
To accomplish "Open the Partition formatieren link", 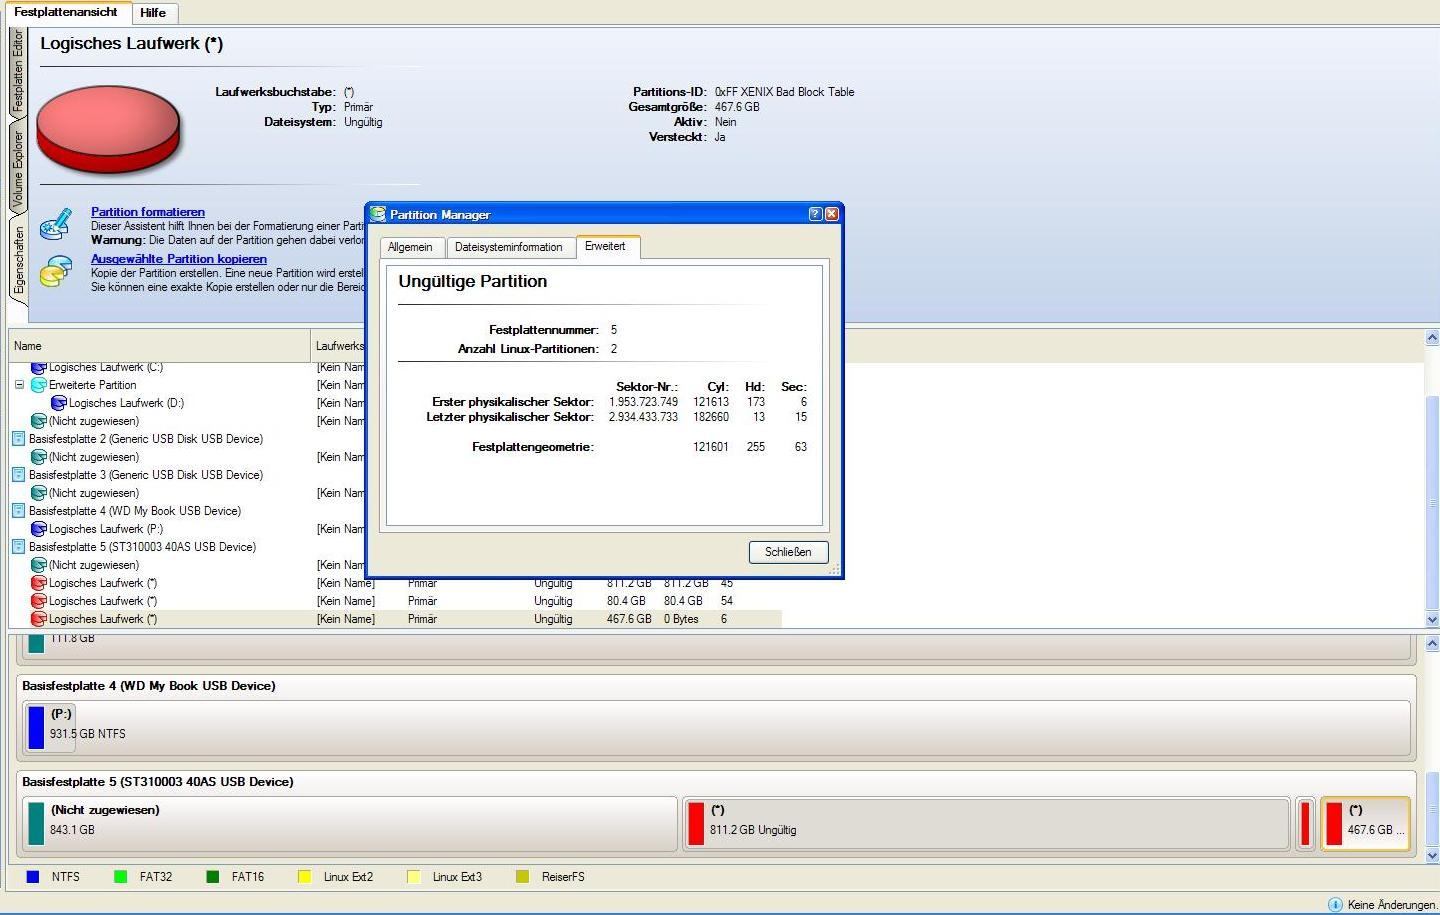I will click(x=148, y=212).
